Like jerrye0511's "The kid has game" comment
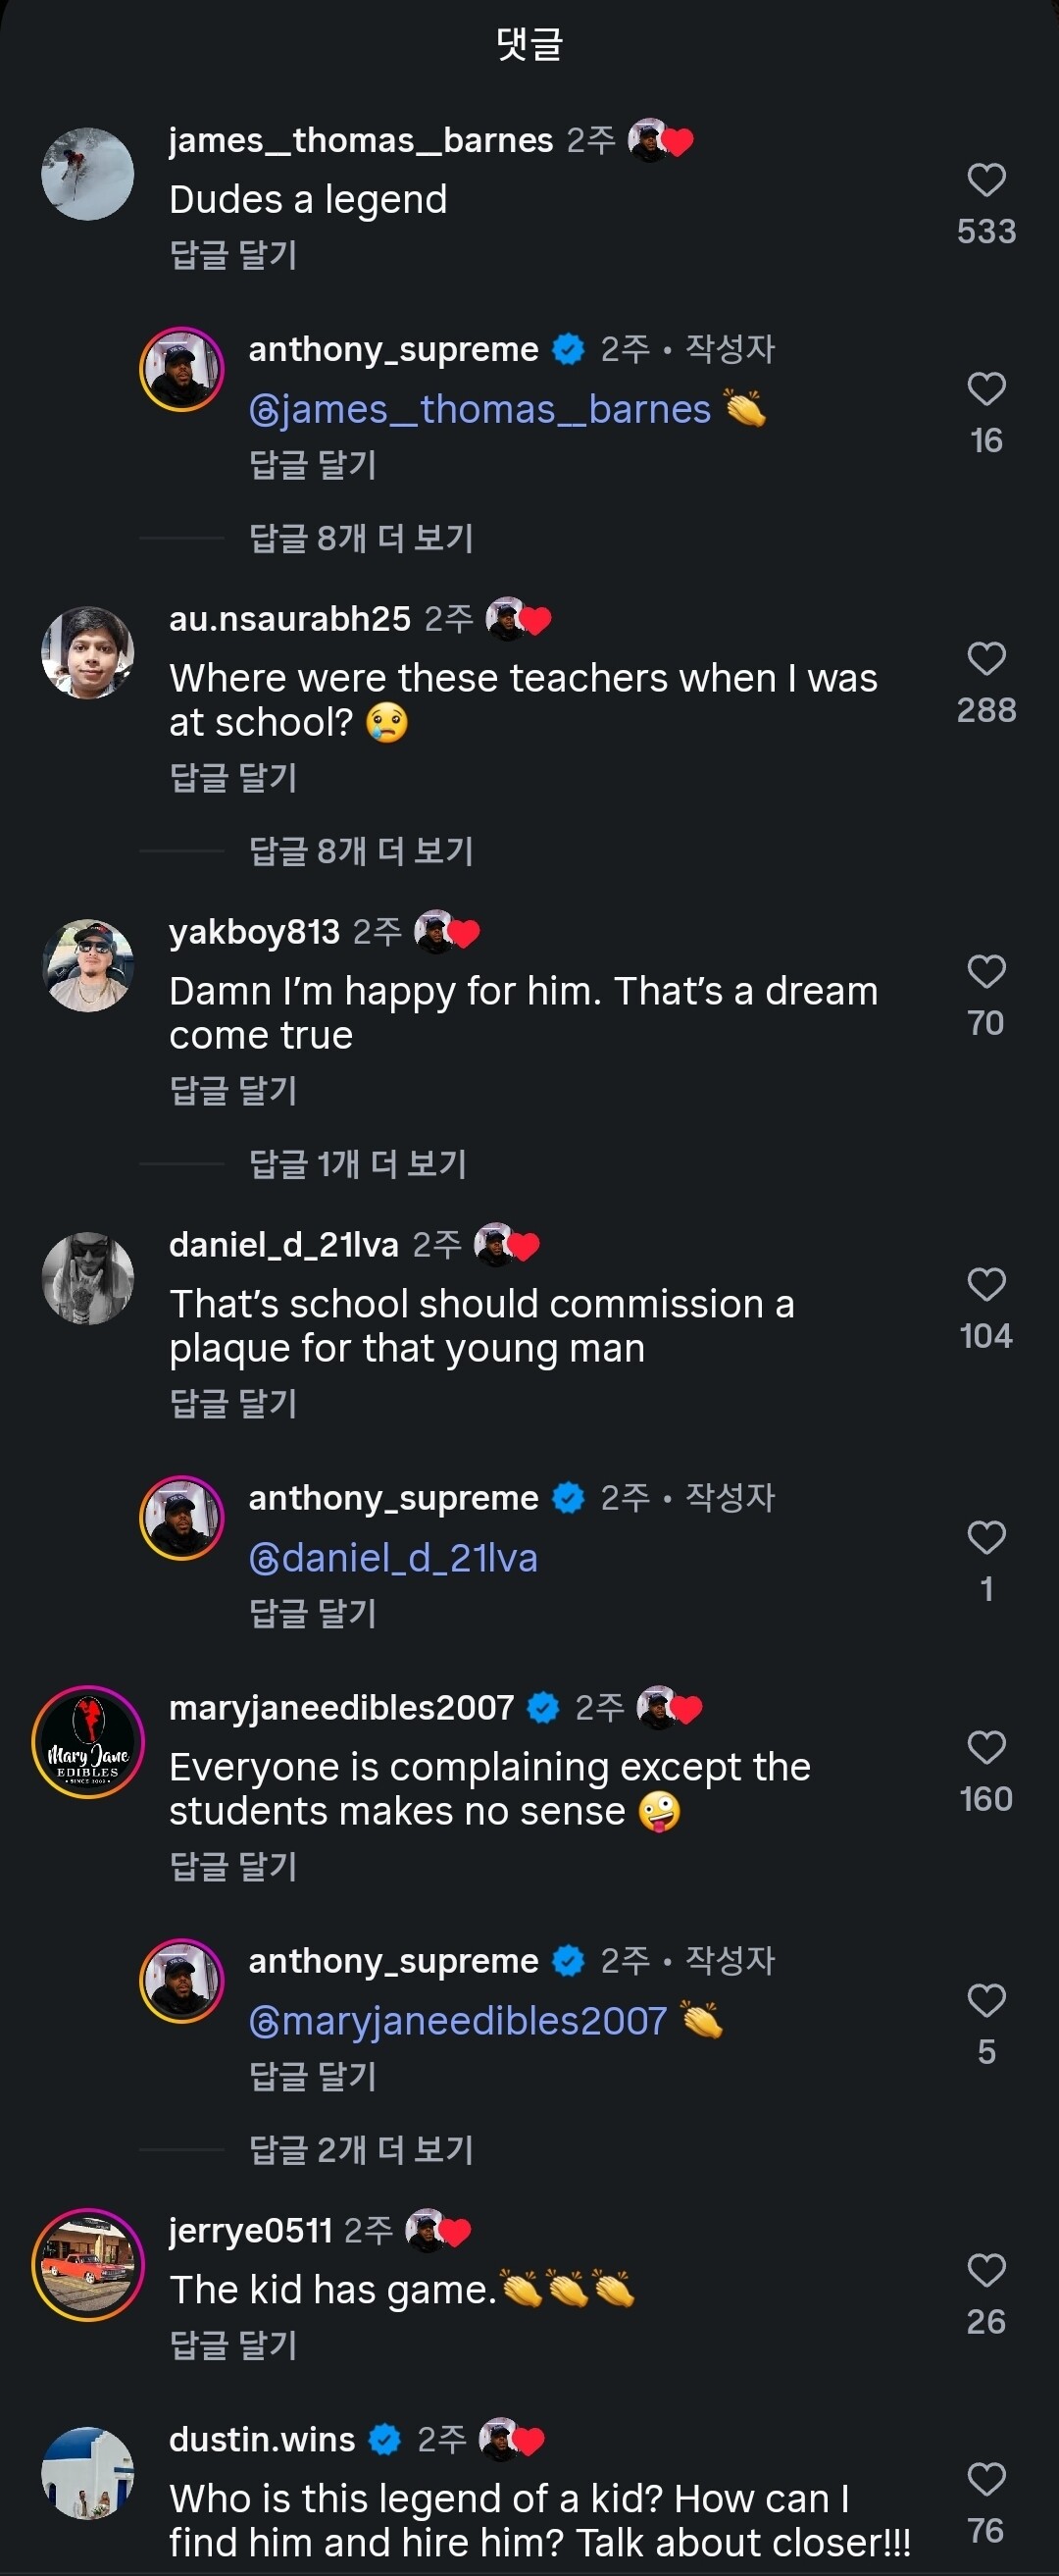The height and width of the screenshot is (2576, 1059). (x=986, y=2271)
